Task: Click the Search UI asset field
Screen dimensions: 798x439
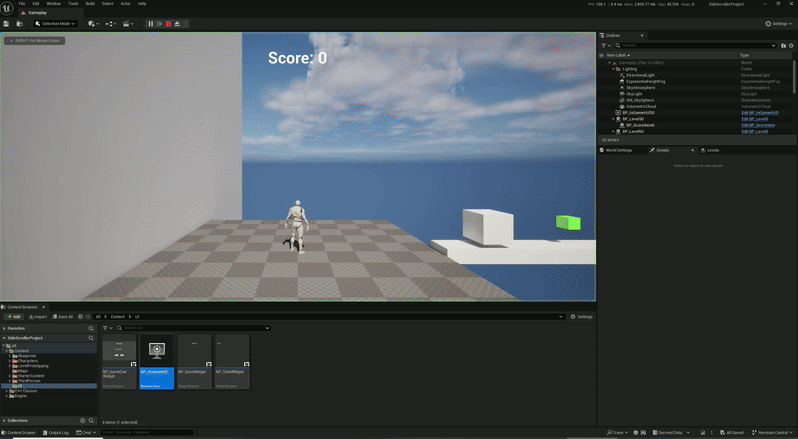Action: (x=193, y=328)
